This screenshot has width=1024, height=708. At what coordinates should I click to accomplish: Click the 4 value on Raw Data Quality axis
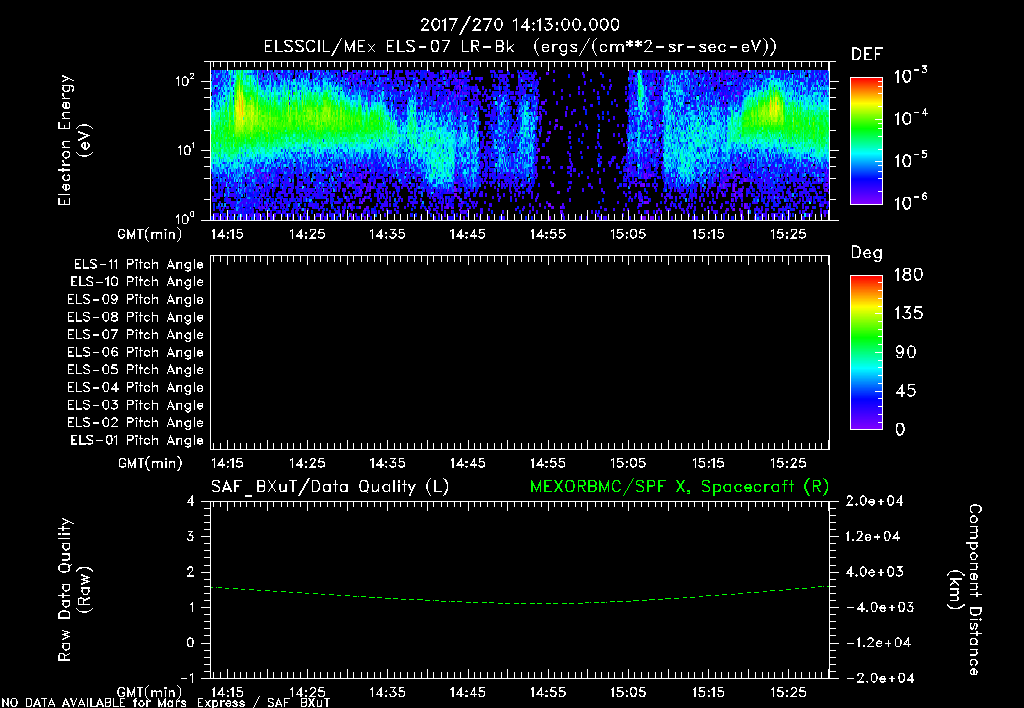(x=190, y=501)
